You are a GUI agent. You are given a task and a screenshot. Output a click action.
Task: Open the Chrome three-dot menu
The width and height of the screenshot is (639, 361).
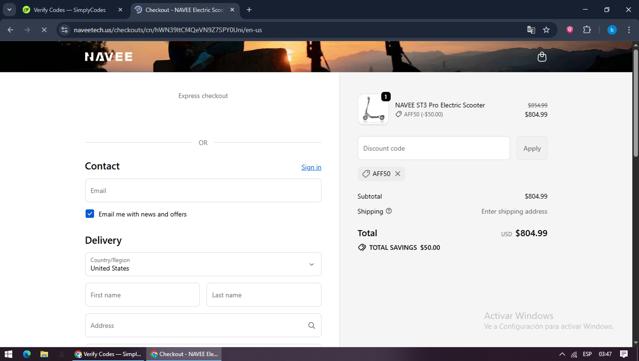click(629, 30)
